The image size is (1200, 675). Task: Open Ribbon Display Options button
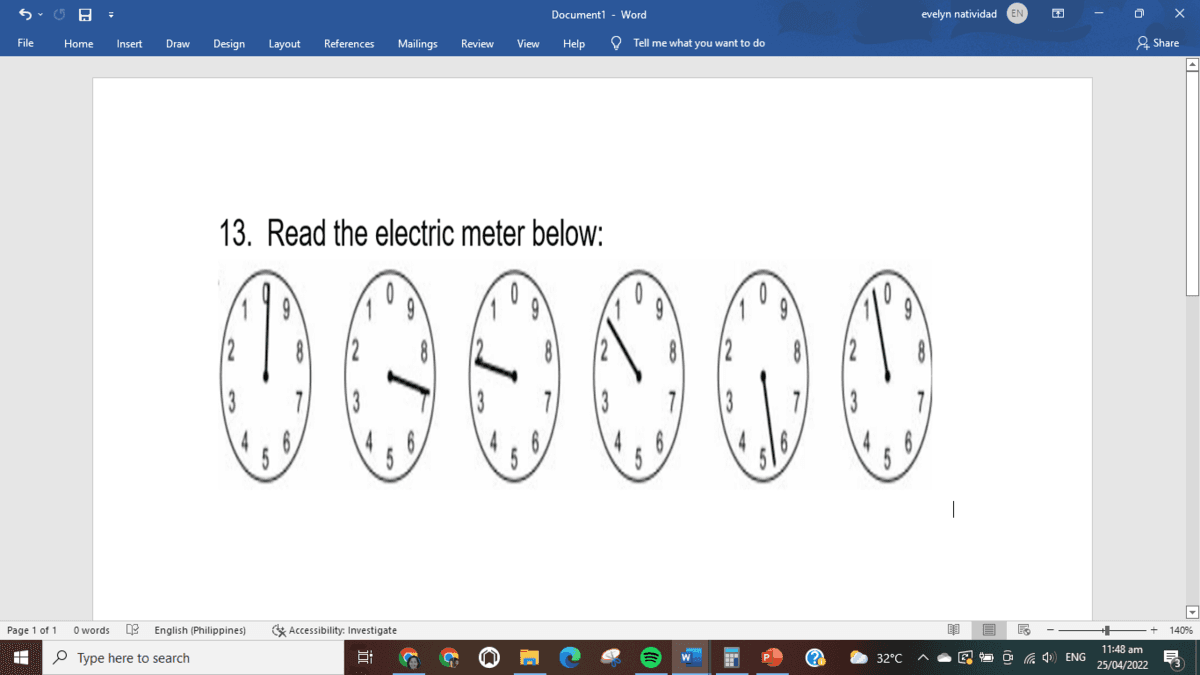click(x=1057, y=14)
